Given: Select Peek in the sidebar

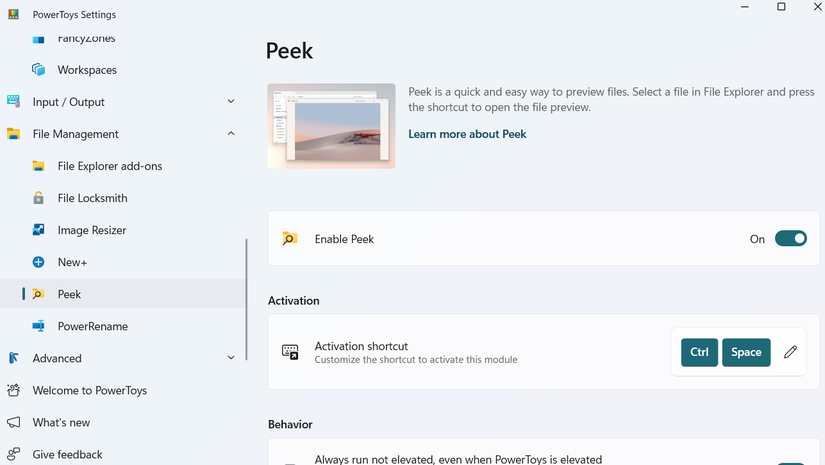Looking at the screenshot, I should coord(69,294).
